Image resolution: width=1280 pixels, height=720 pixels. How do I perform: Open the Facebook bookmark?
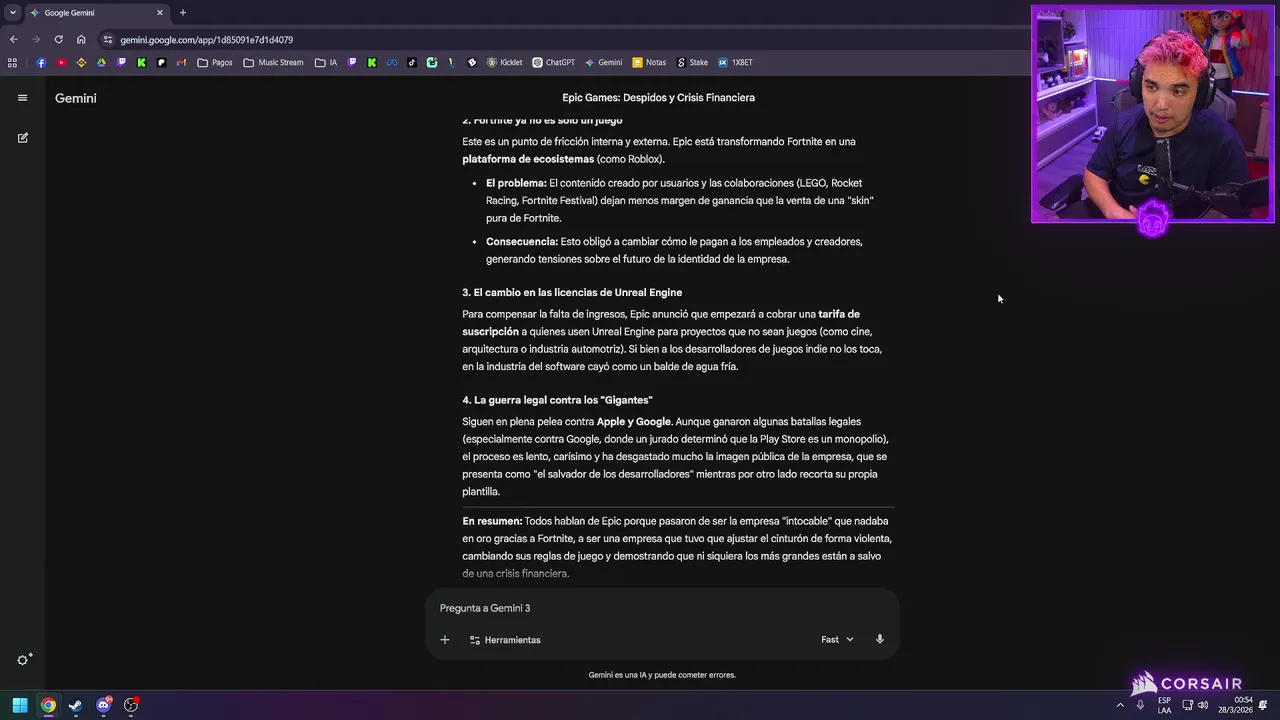41,62
